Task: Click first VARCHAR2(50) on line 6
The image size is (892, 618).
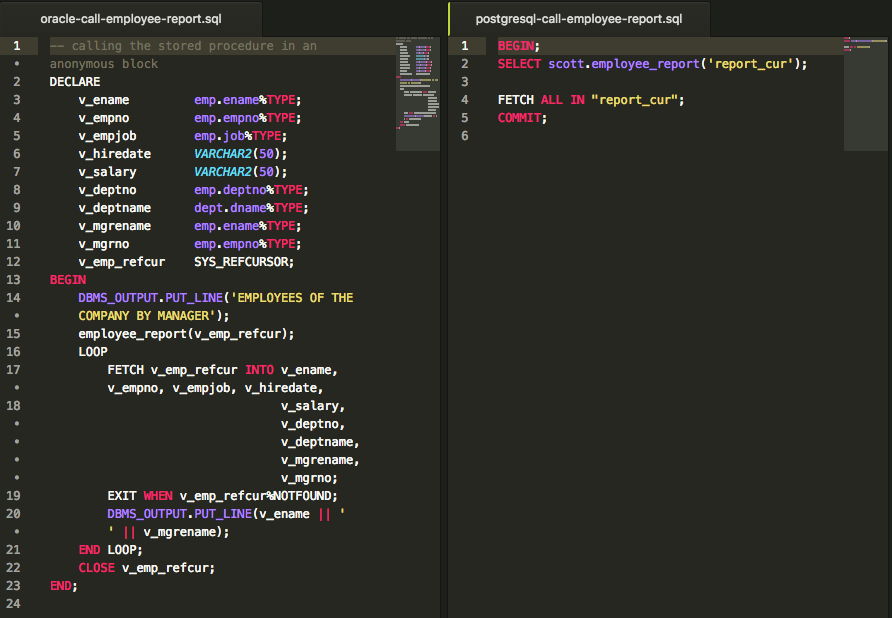Action: pyautogui.click(x=241, y=154)
